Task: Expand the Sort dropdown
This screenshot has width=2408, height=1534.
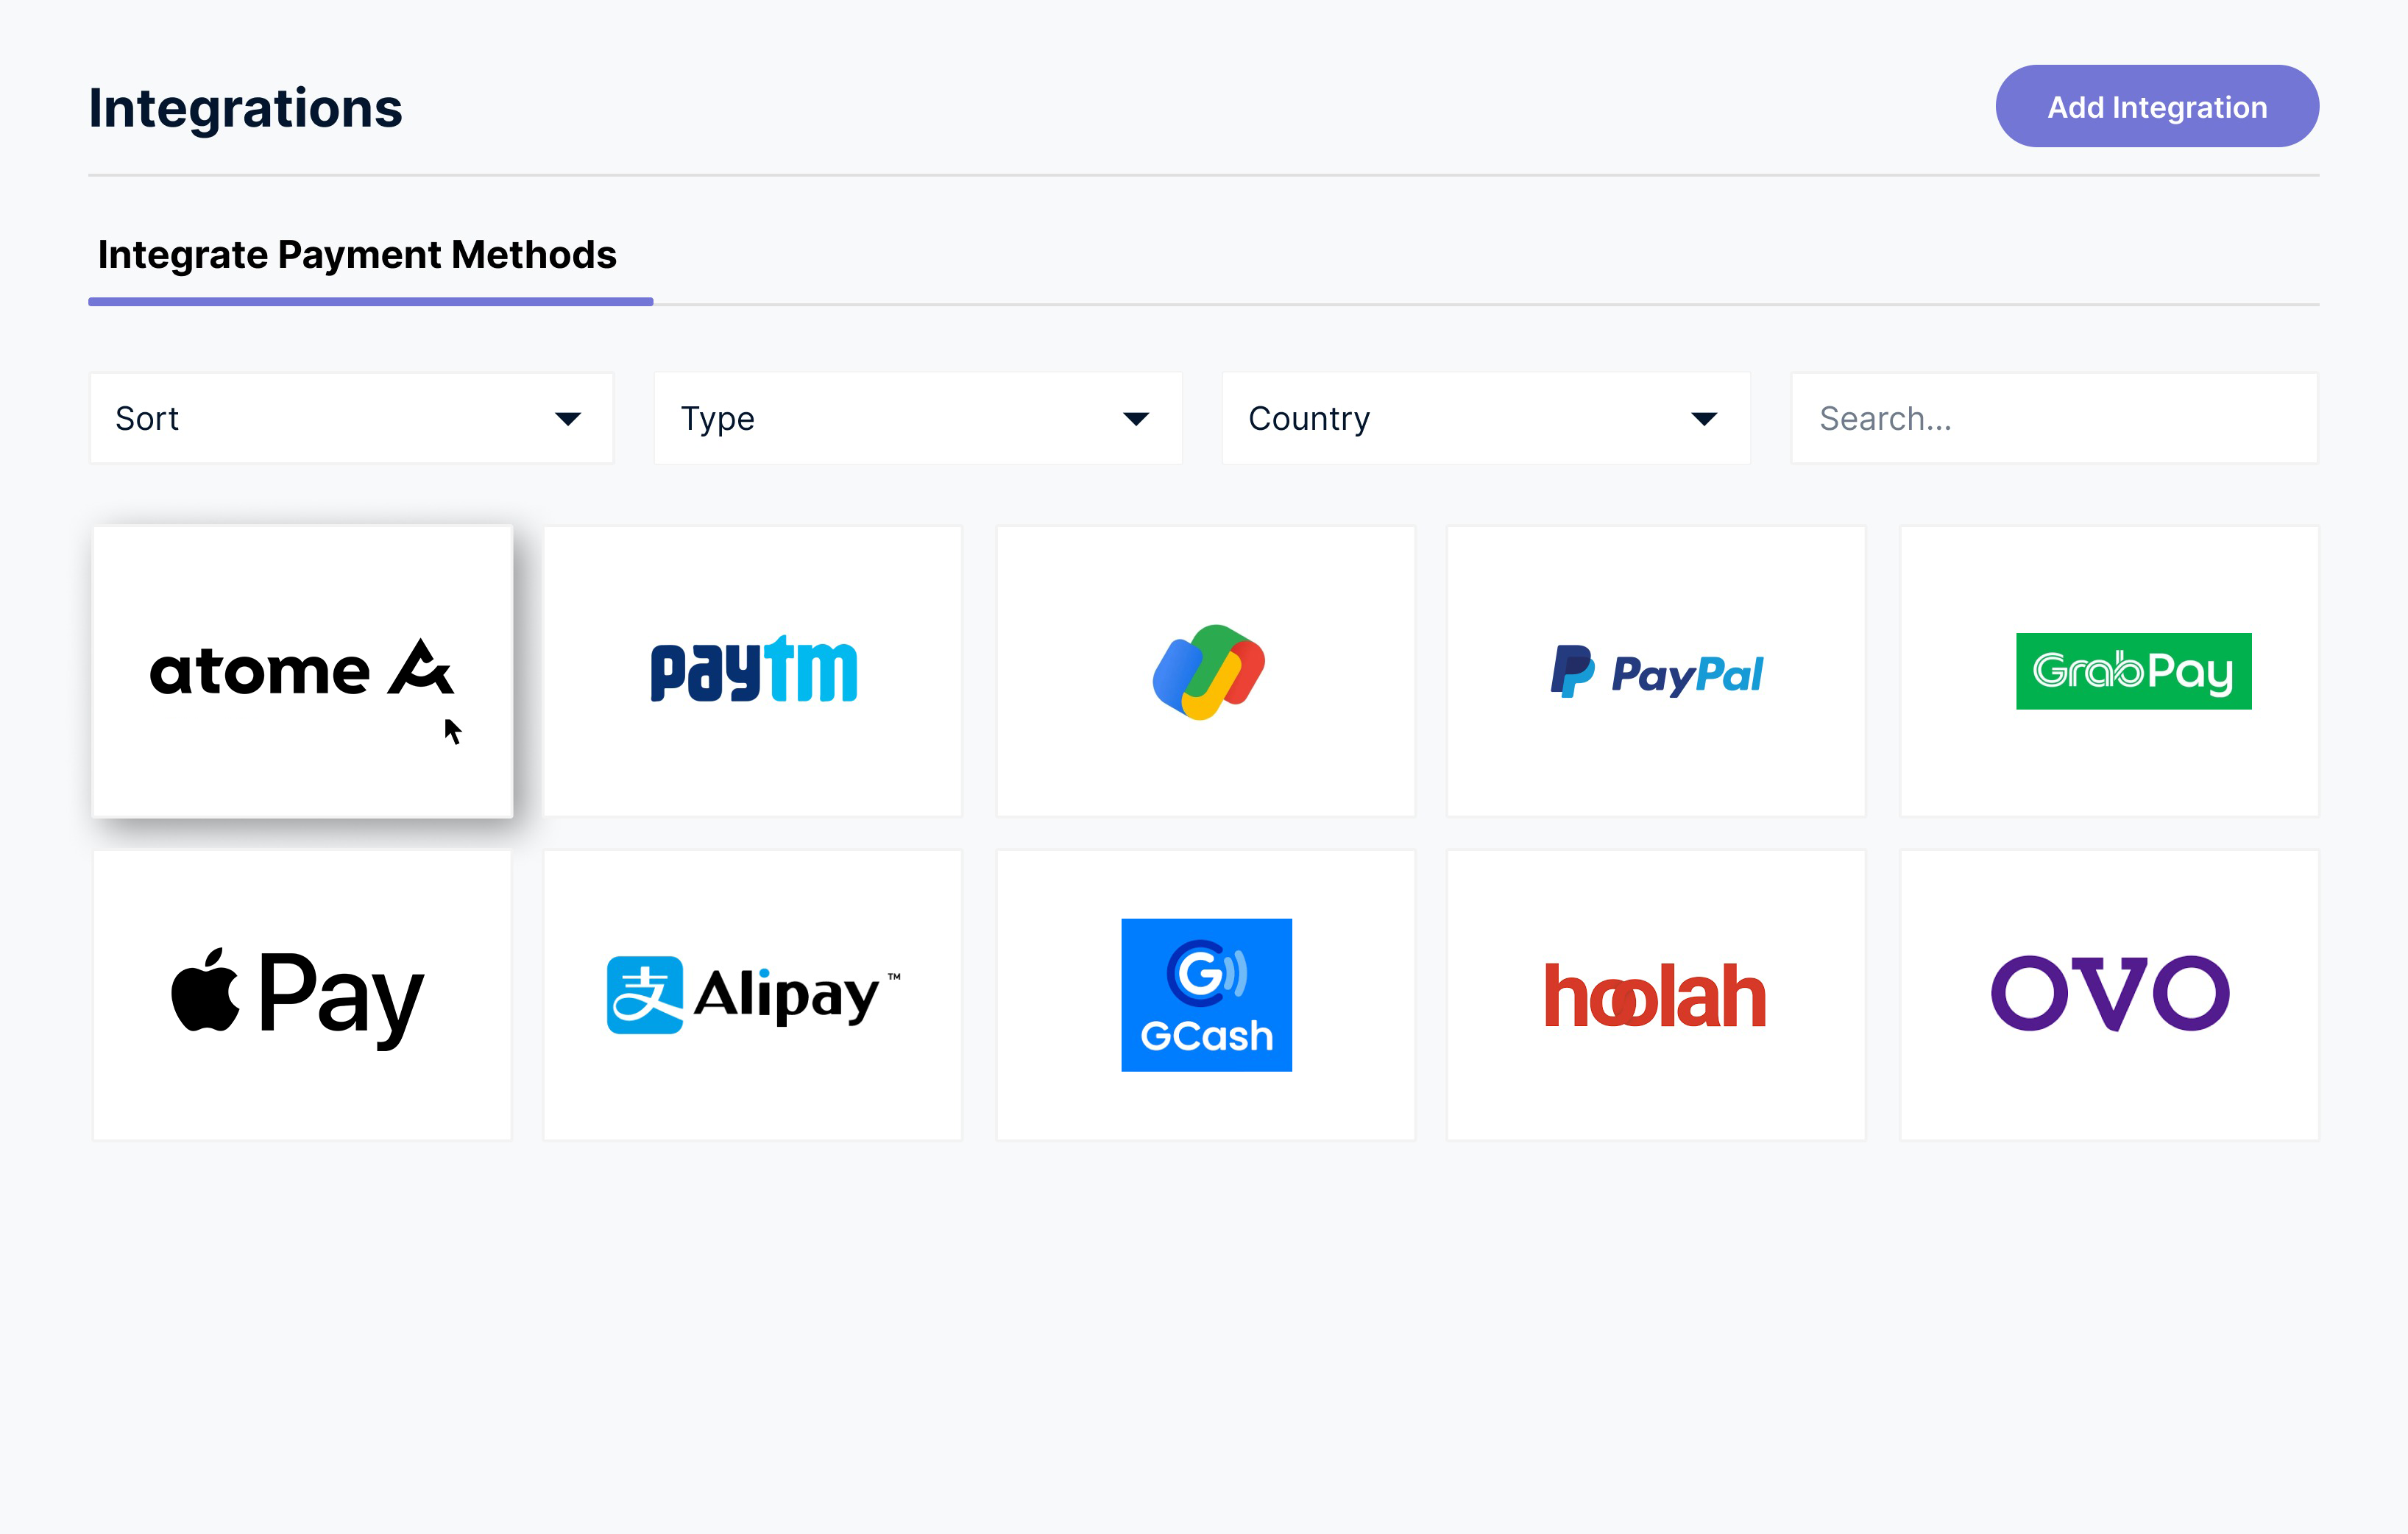Action: coord(351,418)
